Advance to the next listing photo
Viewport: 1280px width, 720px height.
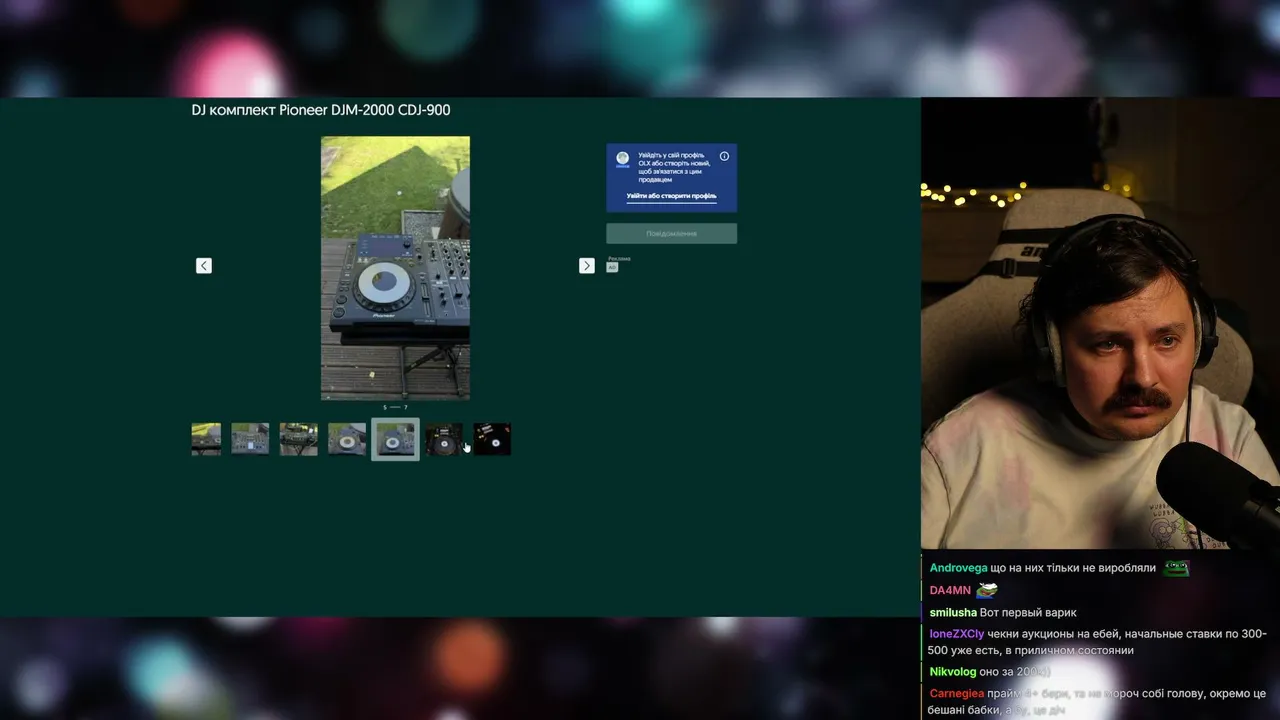[587, 265]
